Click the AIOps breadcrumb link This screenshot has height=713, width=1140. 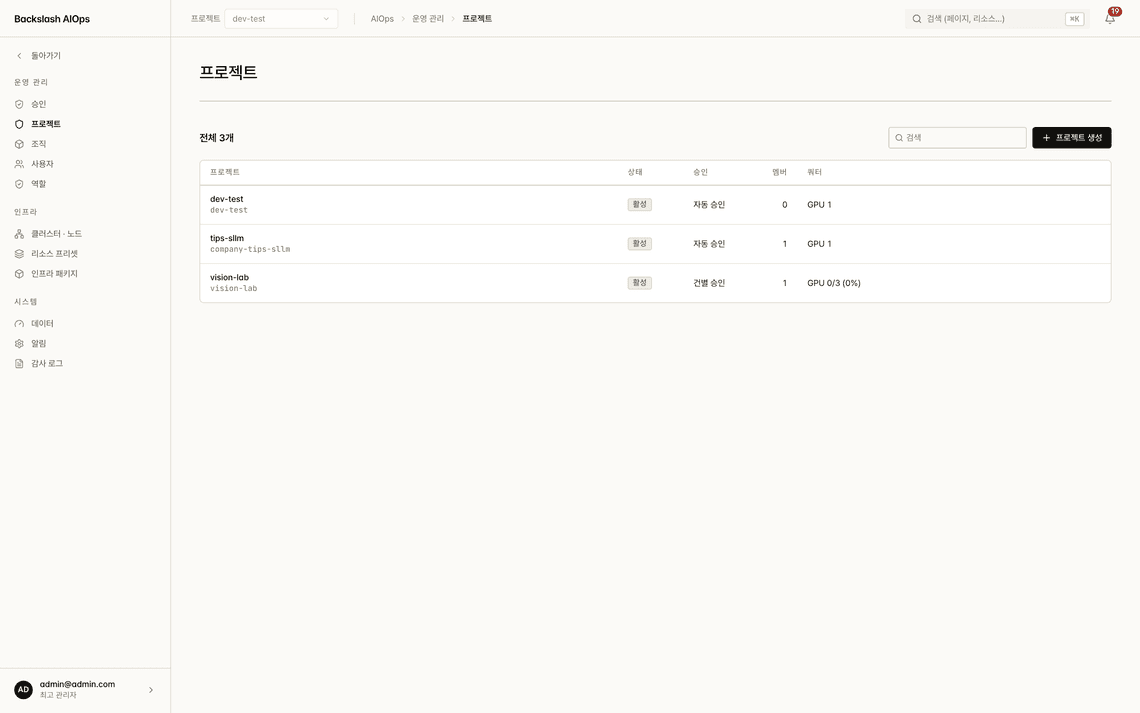click(x=382, y=19)
